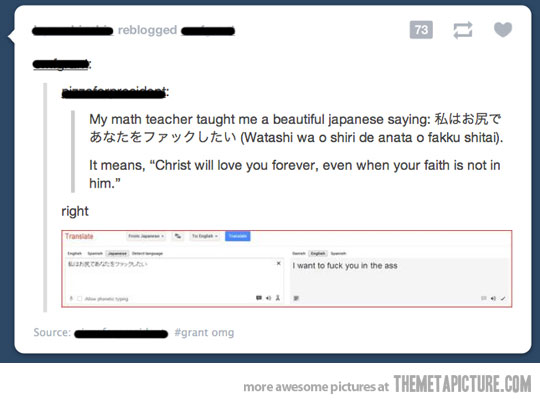Reblog this post using the arrows icon
Image resolution: width=540 pixels, height=403 pixels.
click(x=463, y=30)
